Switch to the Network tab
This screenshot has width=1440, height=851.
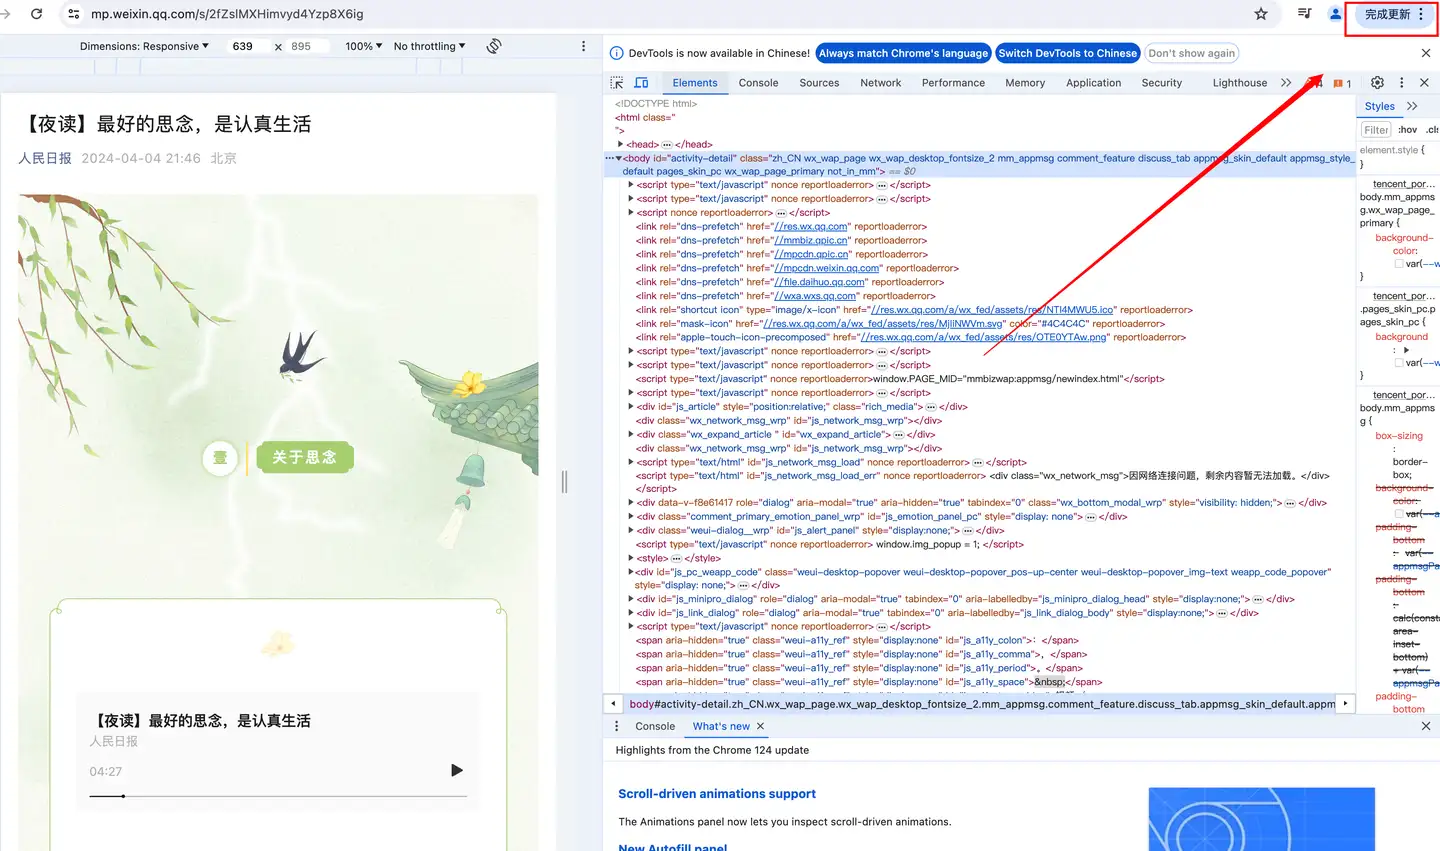pyautogui.click(x=881, y=83)
